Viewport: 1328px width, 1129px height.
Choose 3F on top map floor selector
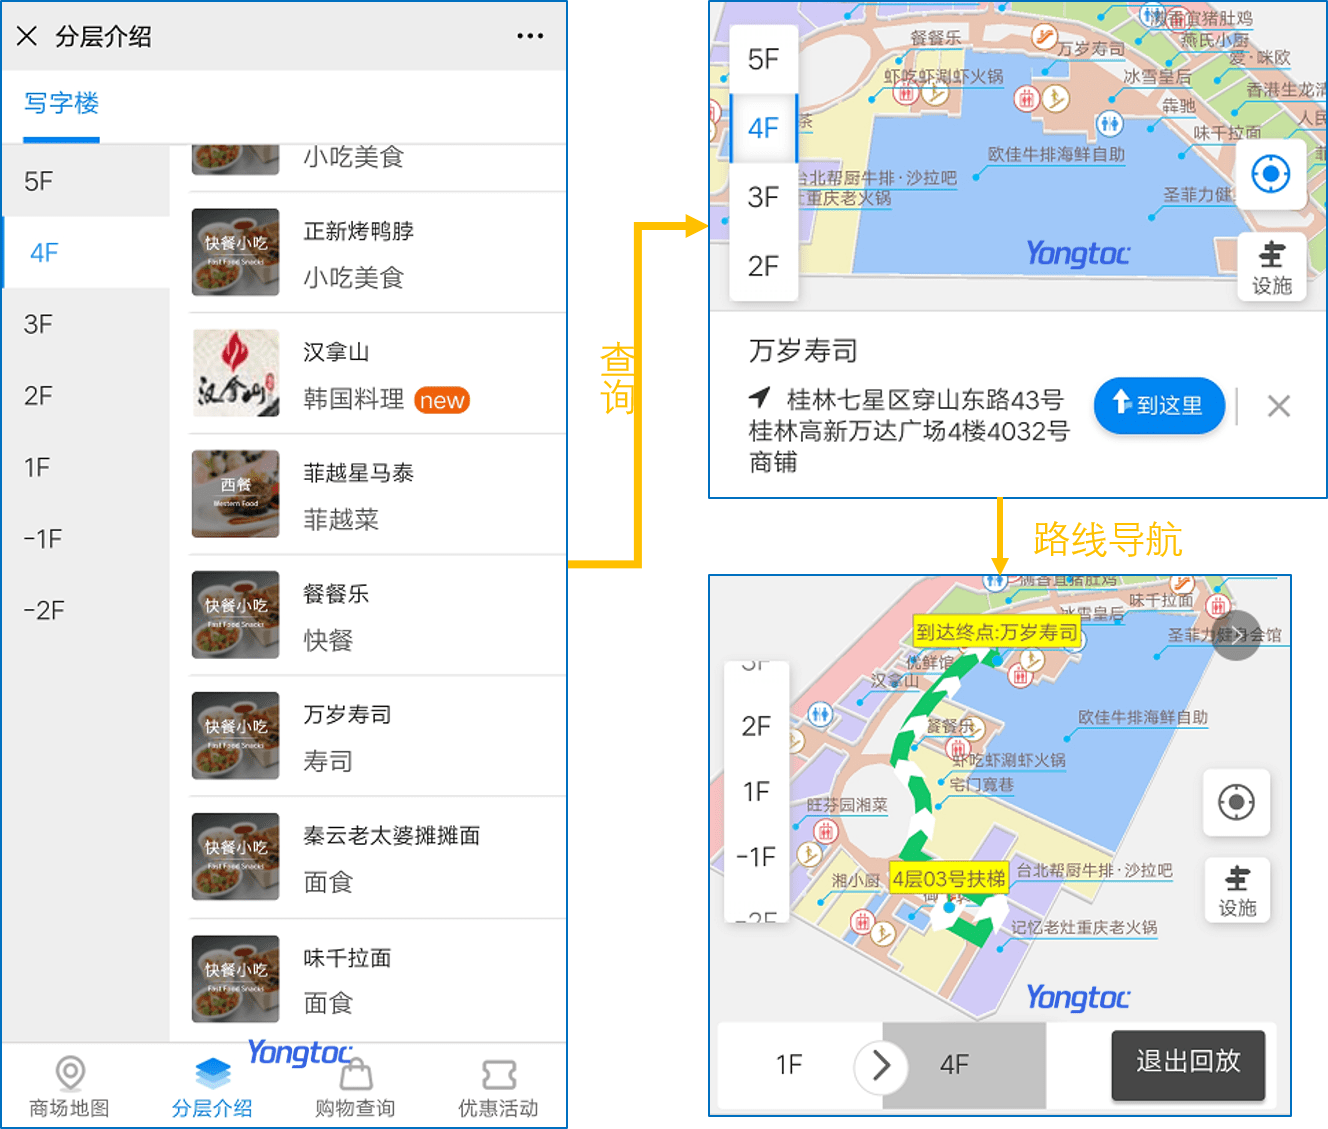pyautogui.click(x=764, y=197)
